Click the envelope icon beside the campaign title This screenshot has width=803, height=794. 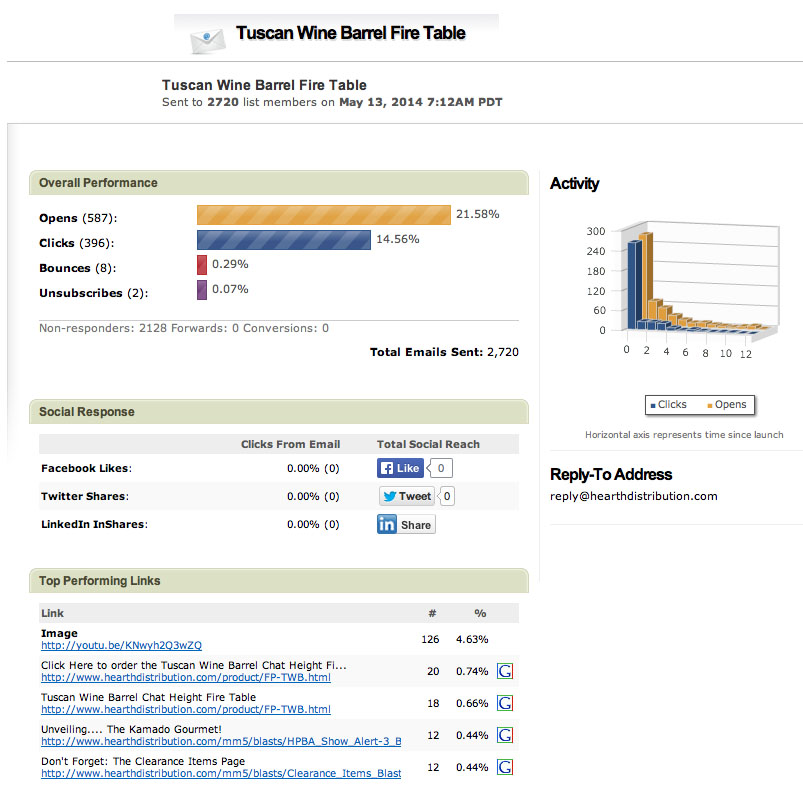coord(207,38)
